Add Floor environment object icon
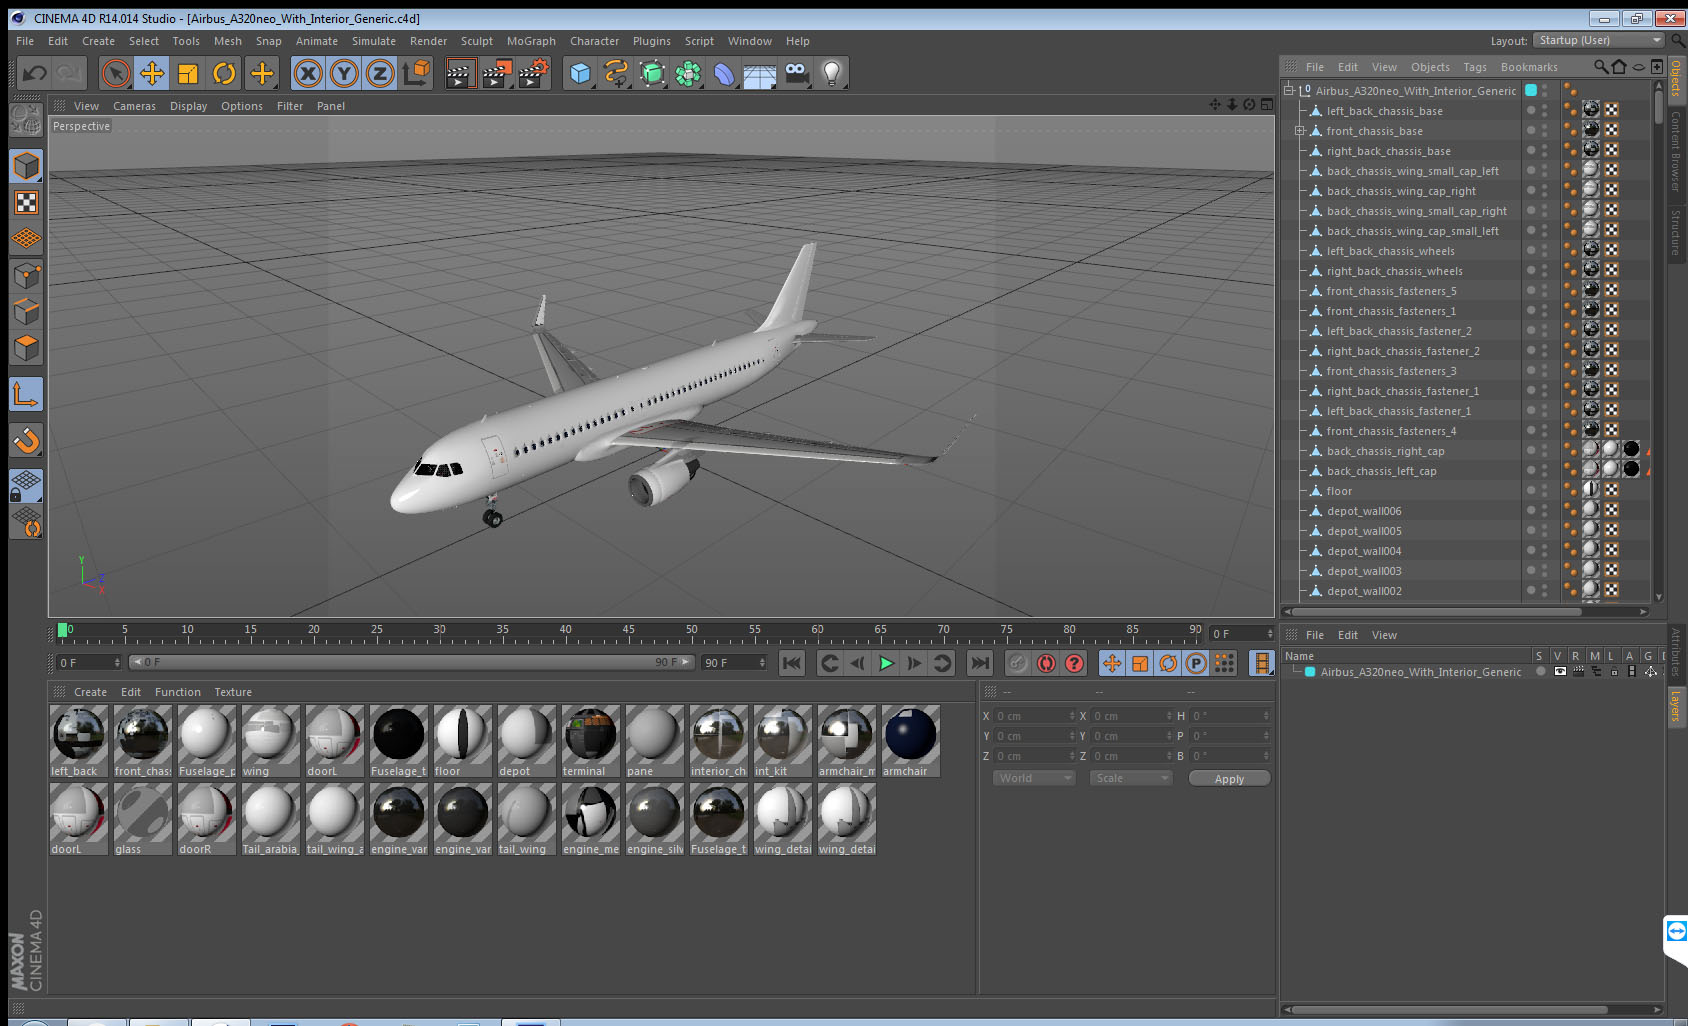Image resolution: width=1688 pixels, height=1026 pixels. pyautogui.click(x=760, y=73)
